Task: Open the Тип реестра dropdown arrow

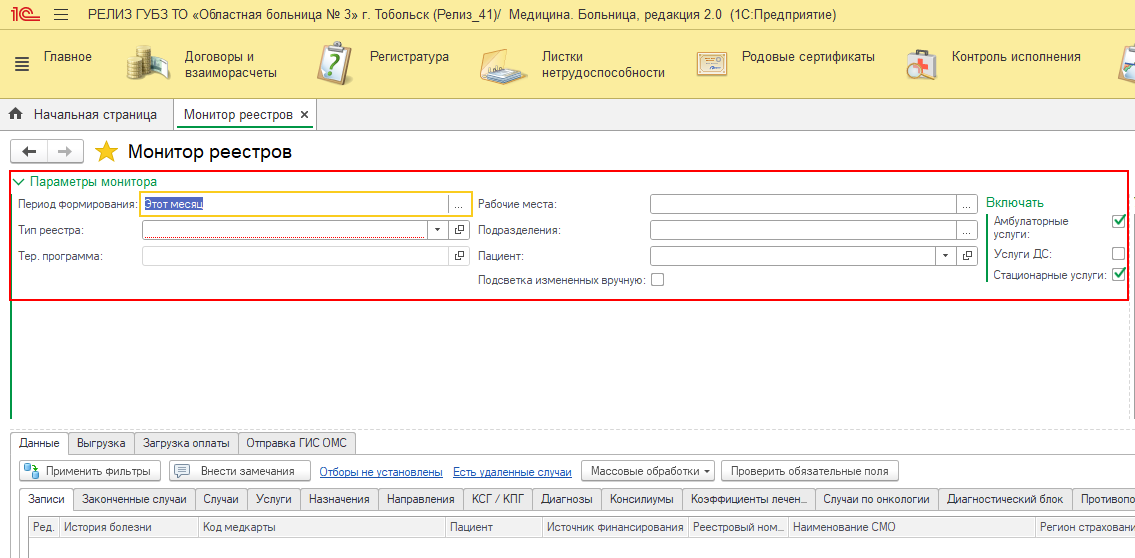Action: 438,230
